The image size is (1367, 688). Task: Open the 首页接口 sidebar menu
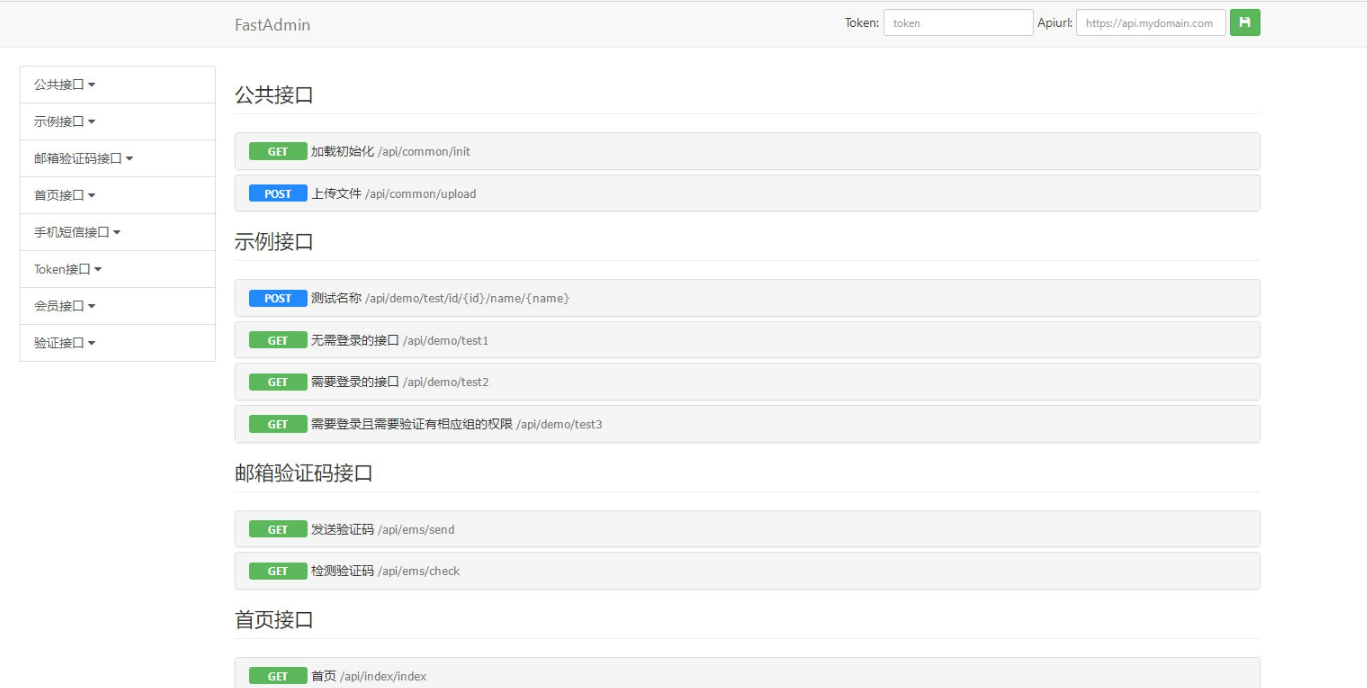[65, 196]
